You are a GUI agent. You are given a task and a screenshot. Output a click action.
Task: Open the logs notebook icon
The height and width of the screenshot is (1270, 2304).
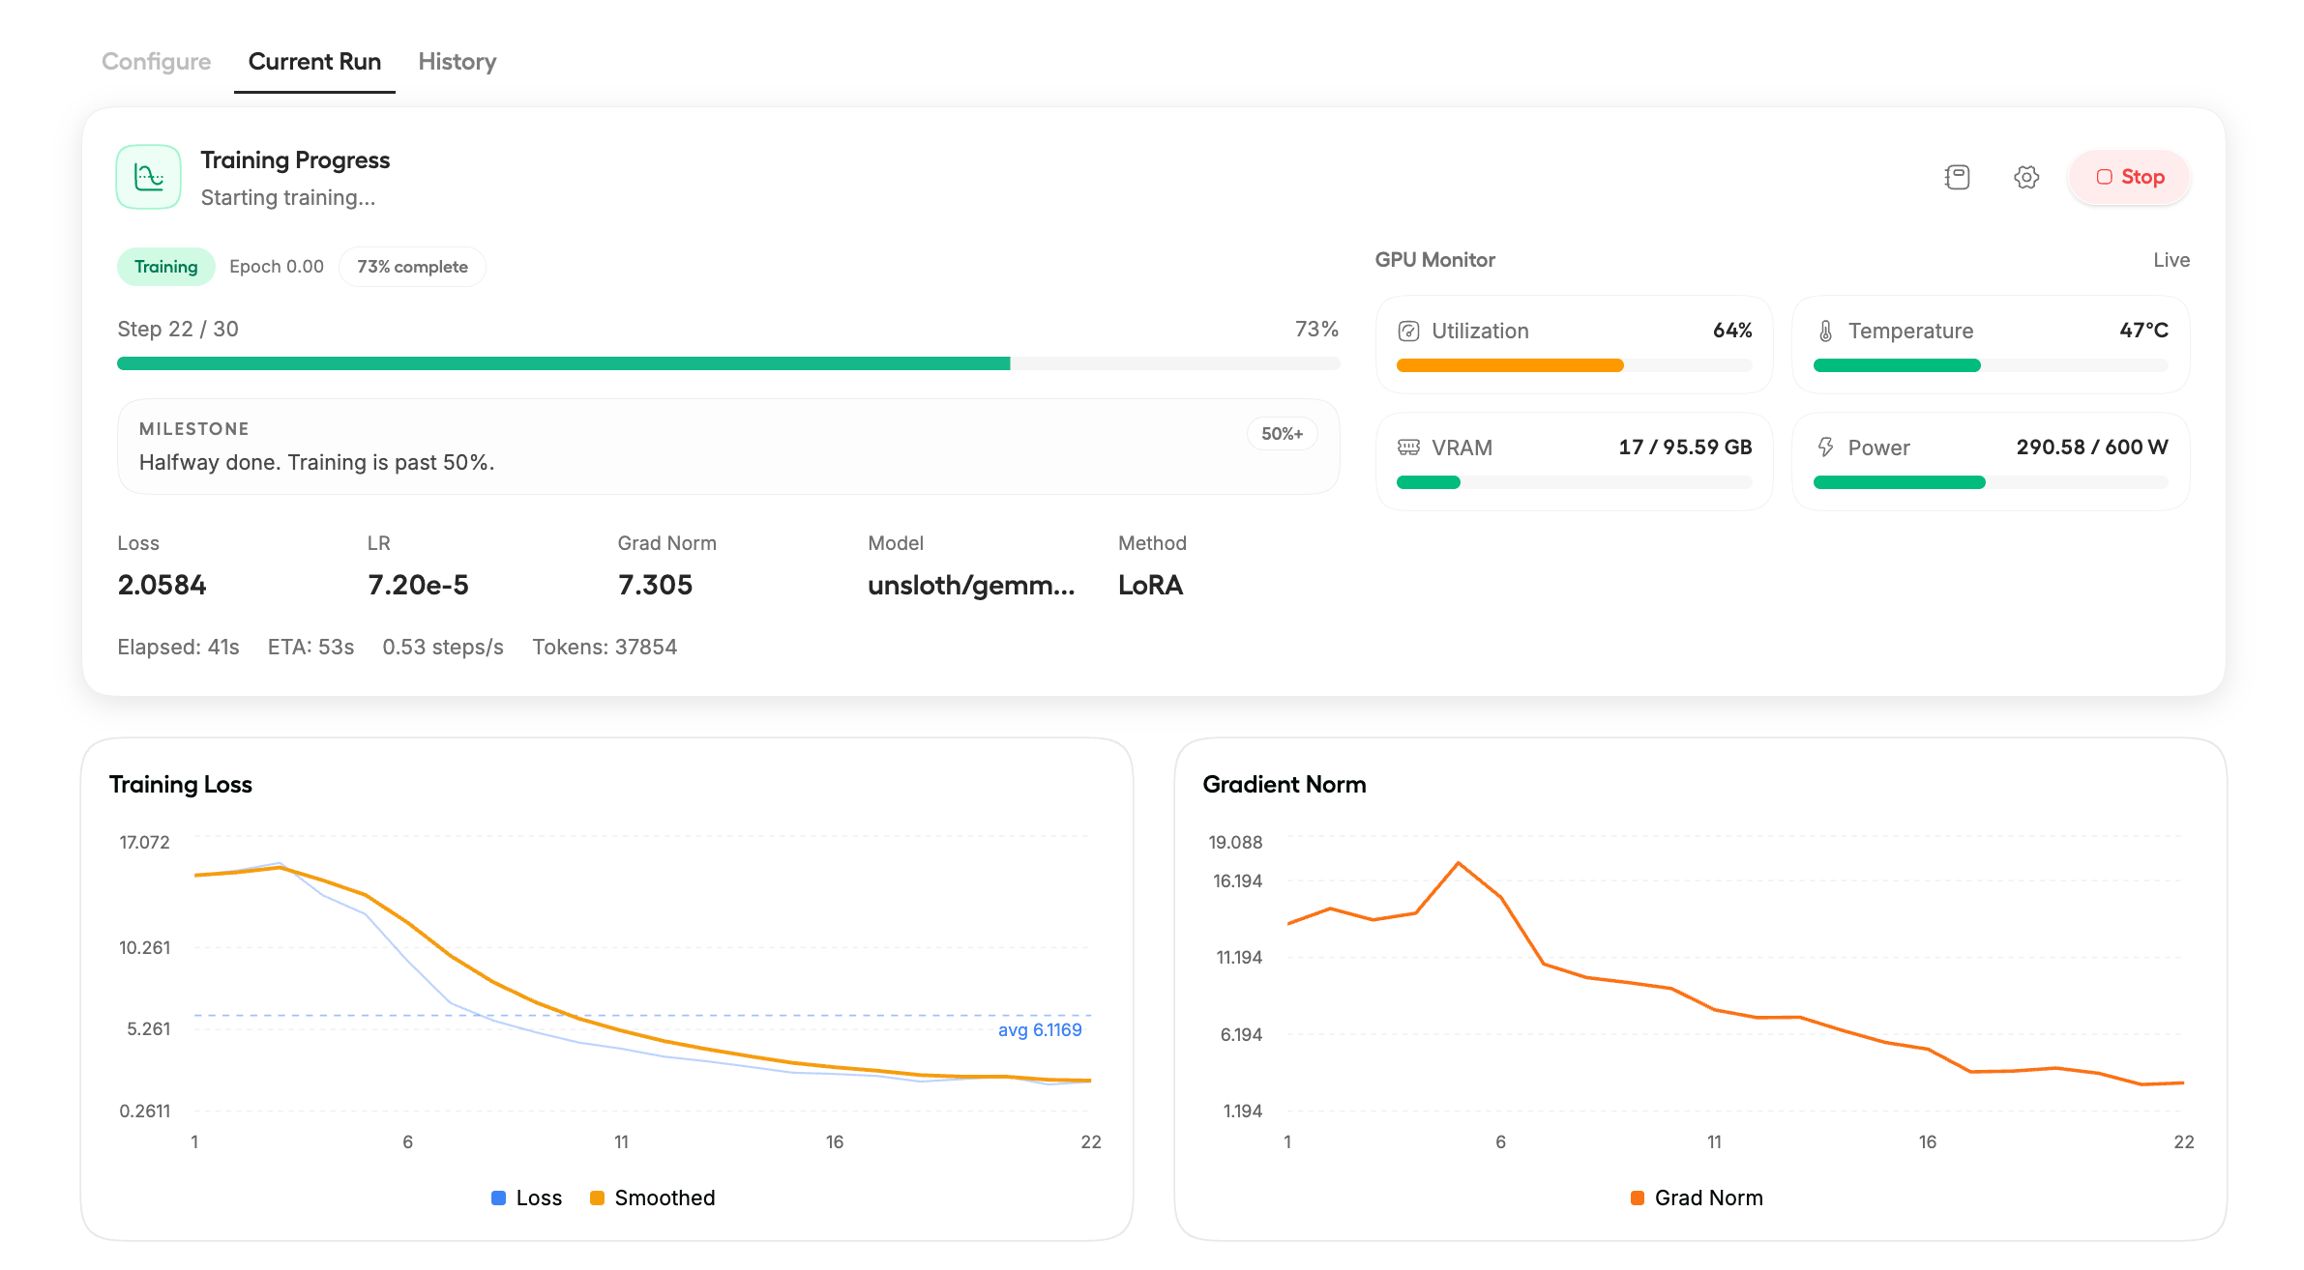click(1957, 177)
